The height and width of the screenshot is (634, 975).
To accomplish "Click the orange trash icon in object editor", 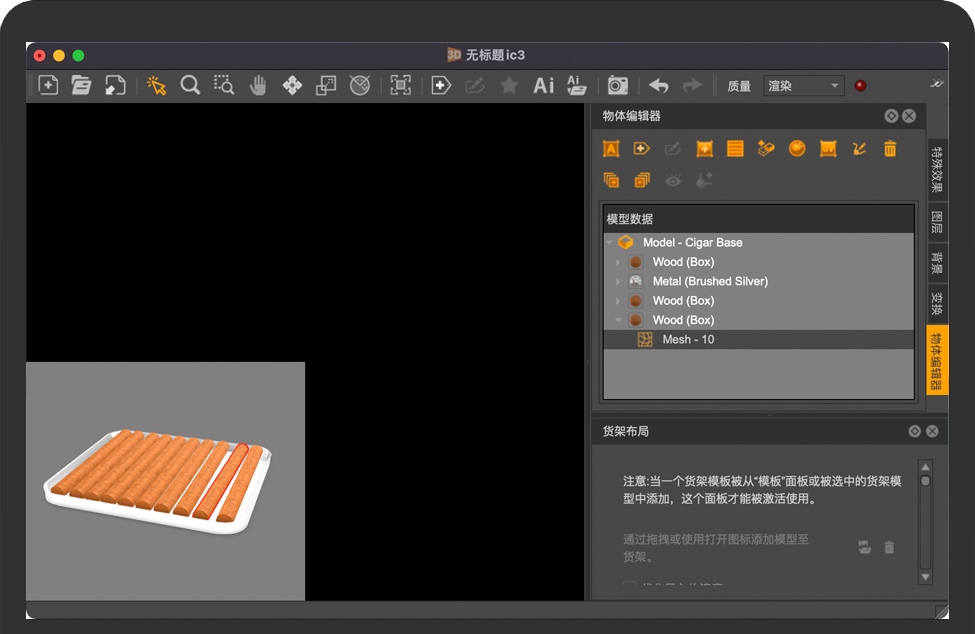I will (890, 149).
